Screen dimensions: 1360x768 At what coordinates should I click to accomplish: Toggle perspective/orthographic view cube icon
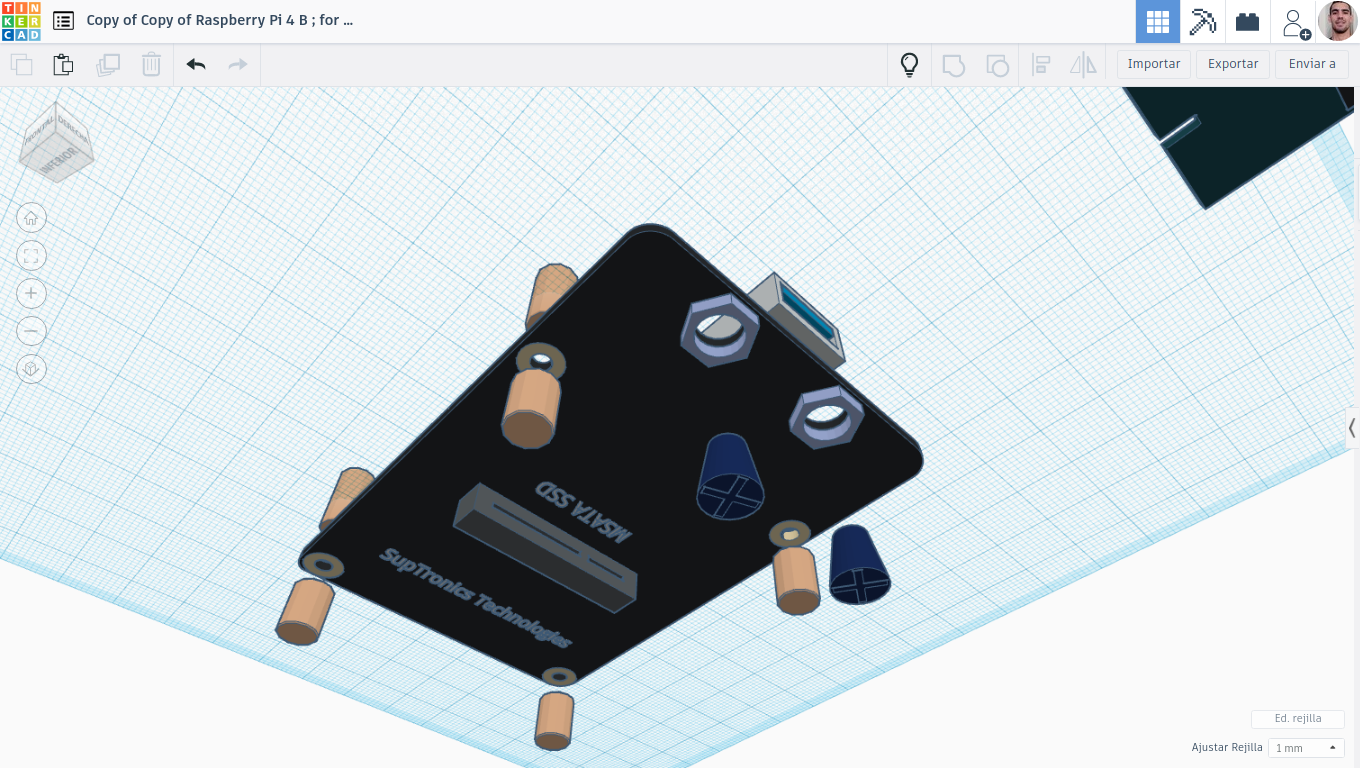coord(31,369)
